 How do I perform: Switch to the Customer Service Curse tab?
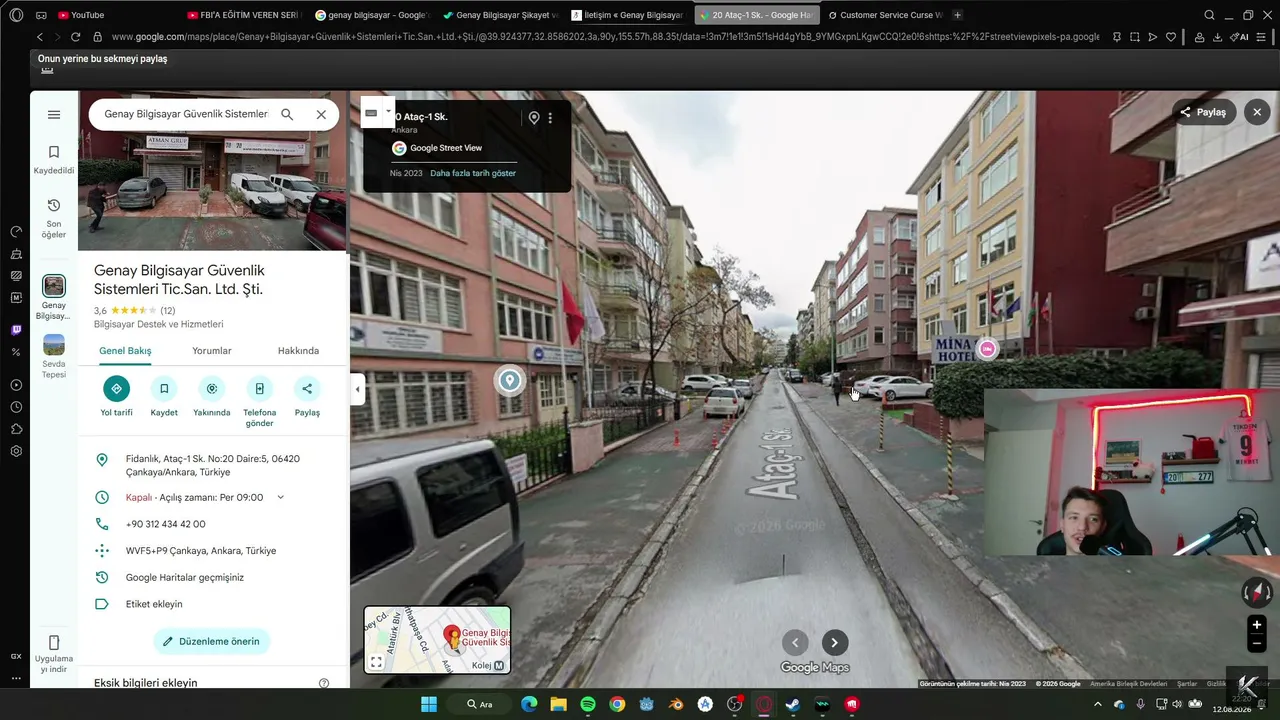click(x=884, y=15)
